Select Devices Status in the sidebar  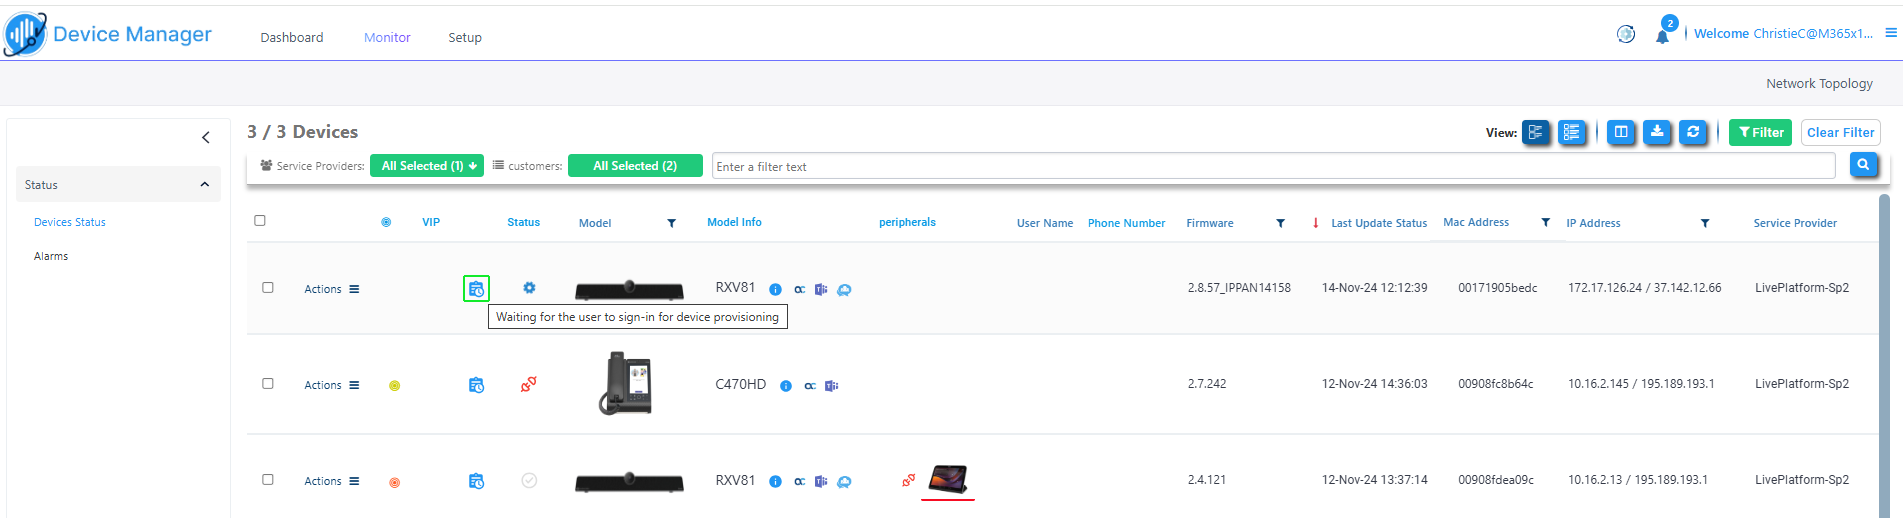coord(70,222)
